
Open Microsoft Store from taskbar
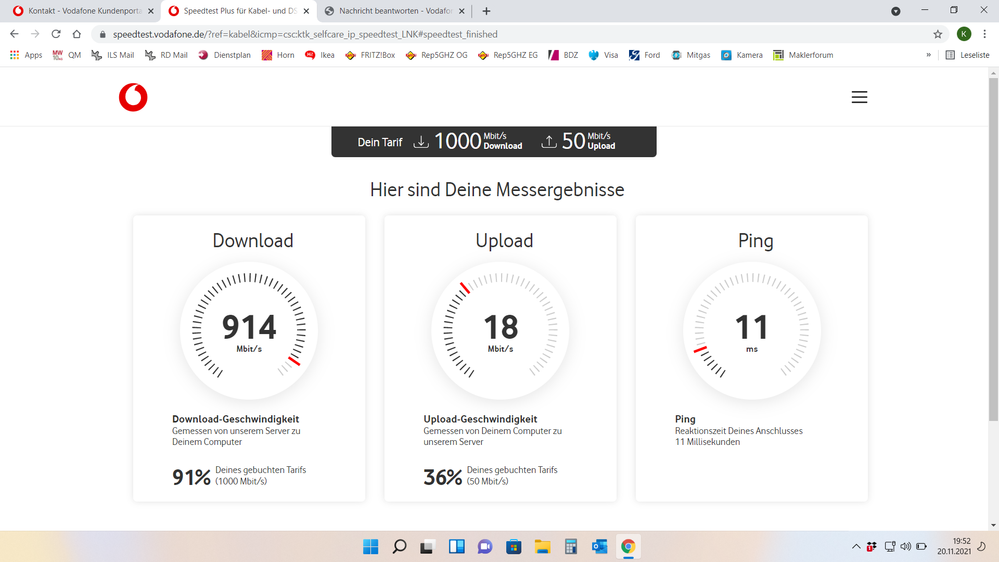click(x=514, y=547)
